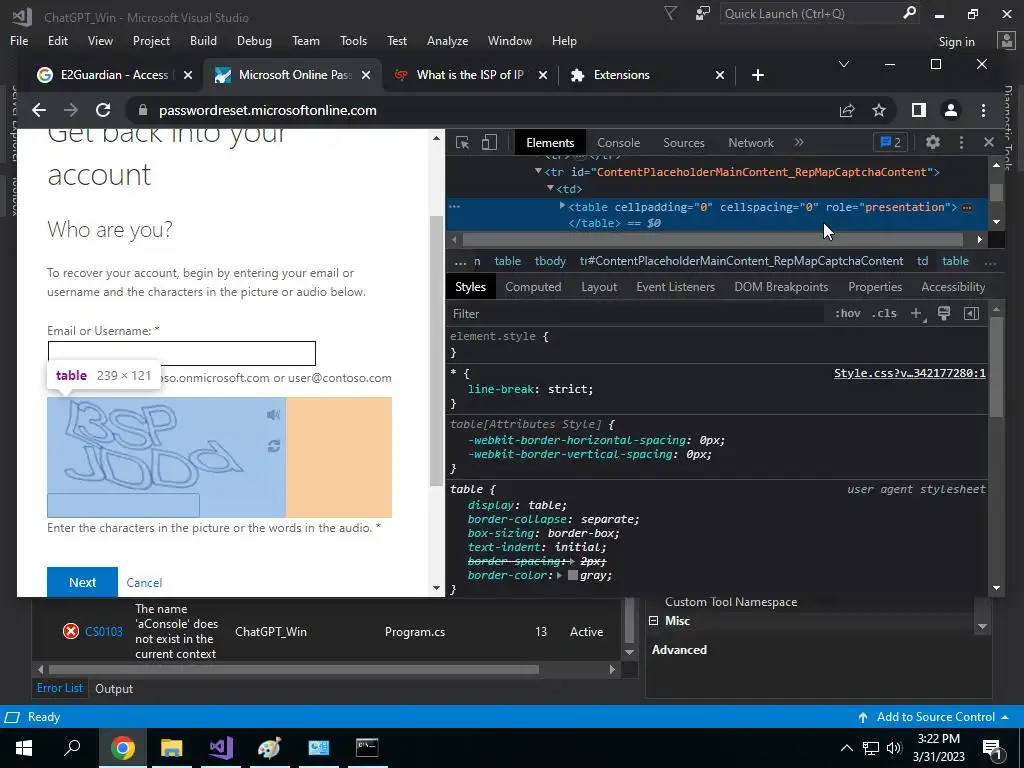
Task: Switch to the What is the ISP of IP tab
Action: (x=470, y=75)
